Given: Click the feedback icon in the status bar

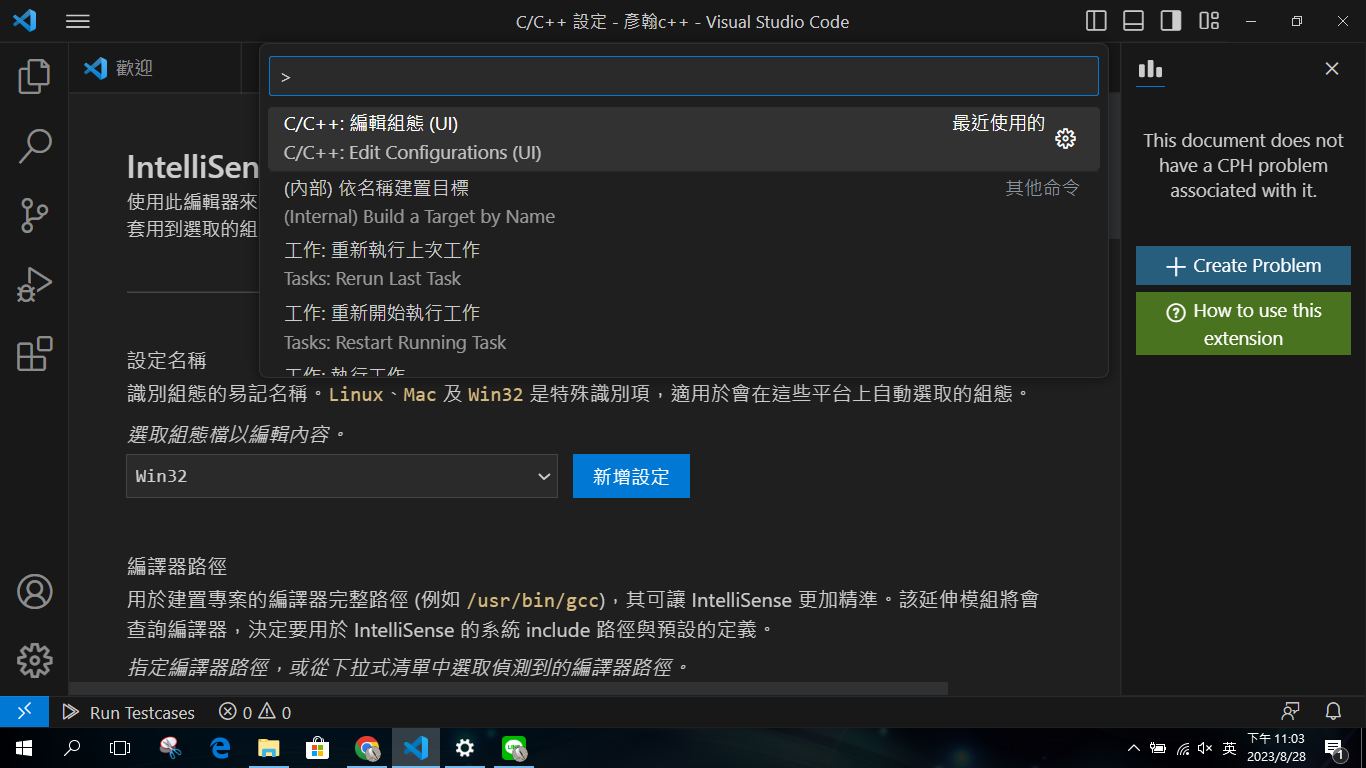Looking at the screenshot, I should pyautogui.click(x=1290, y=712).
